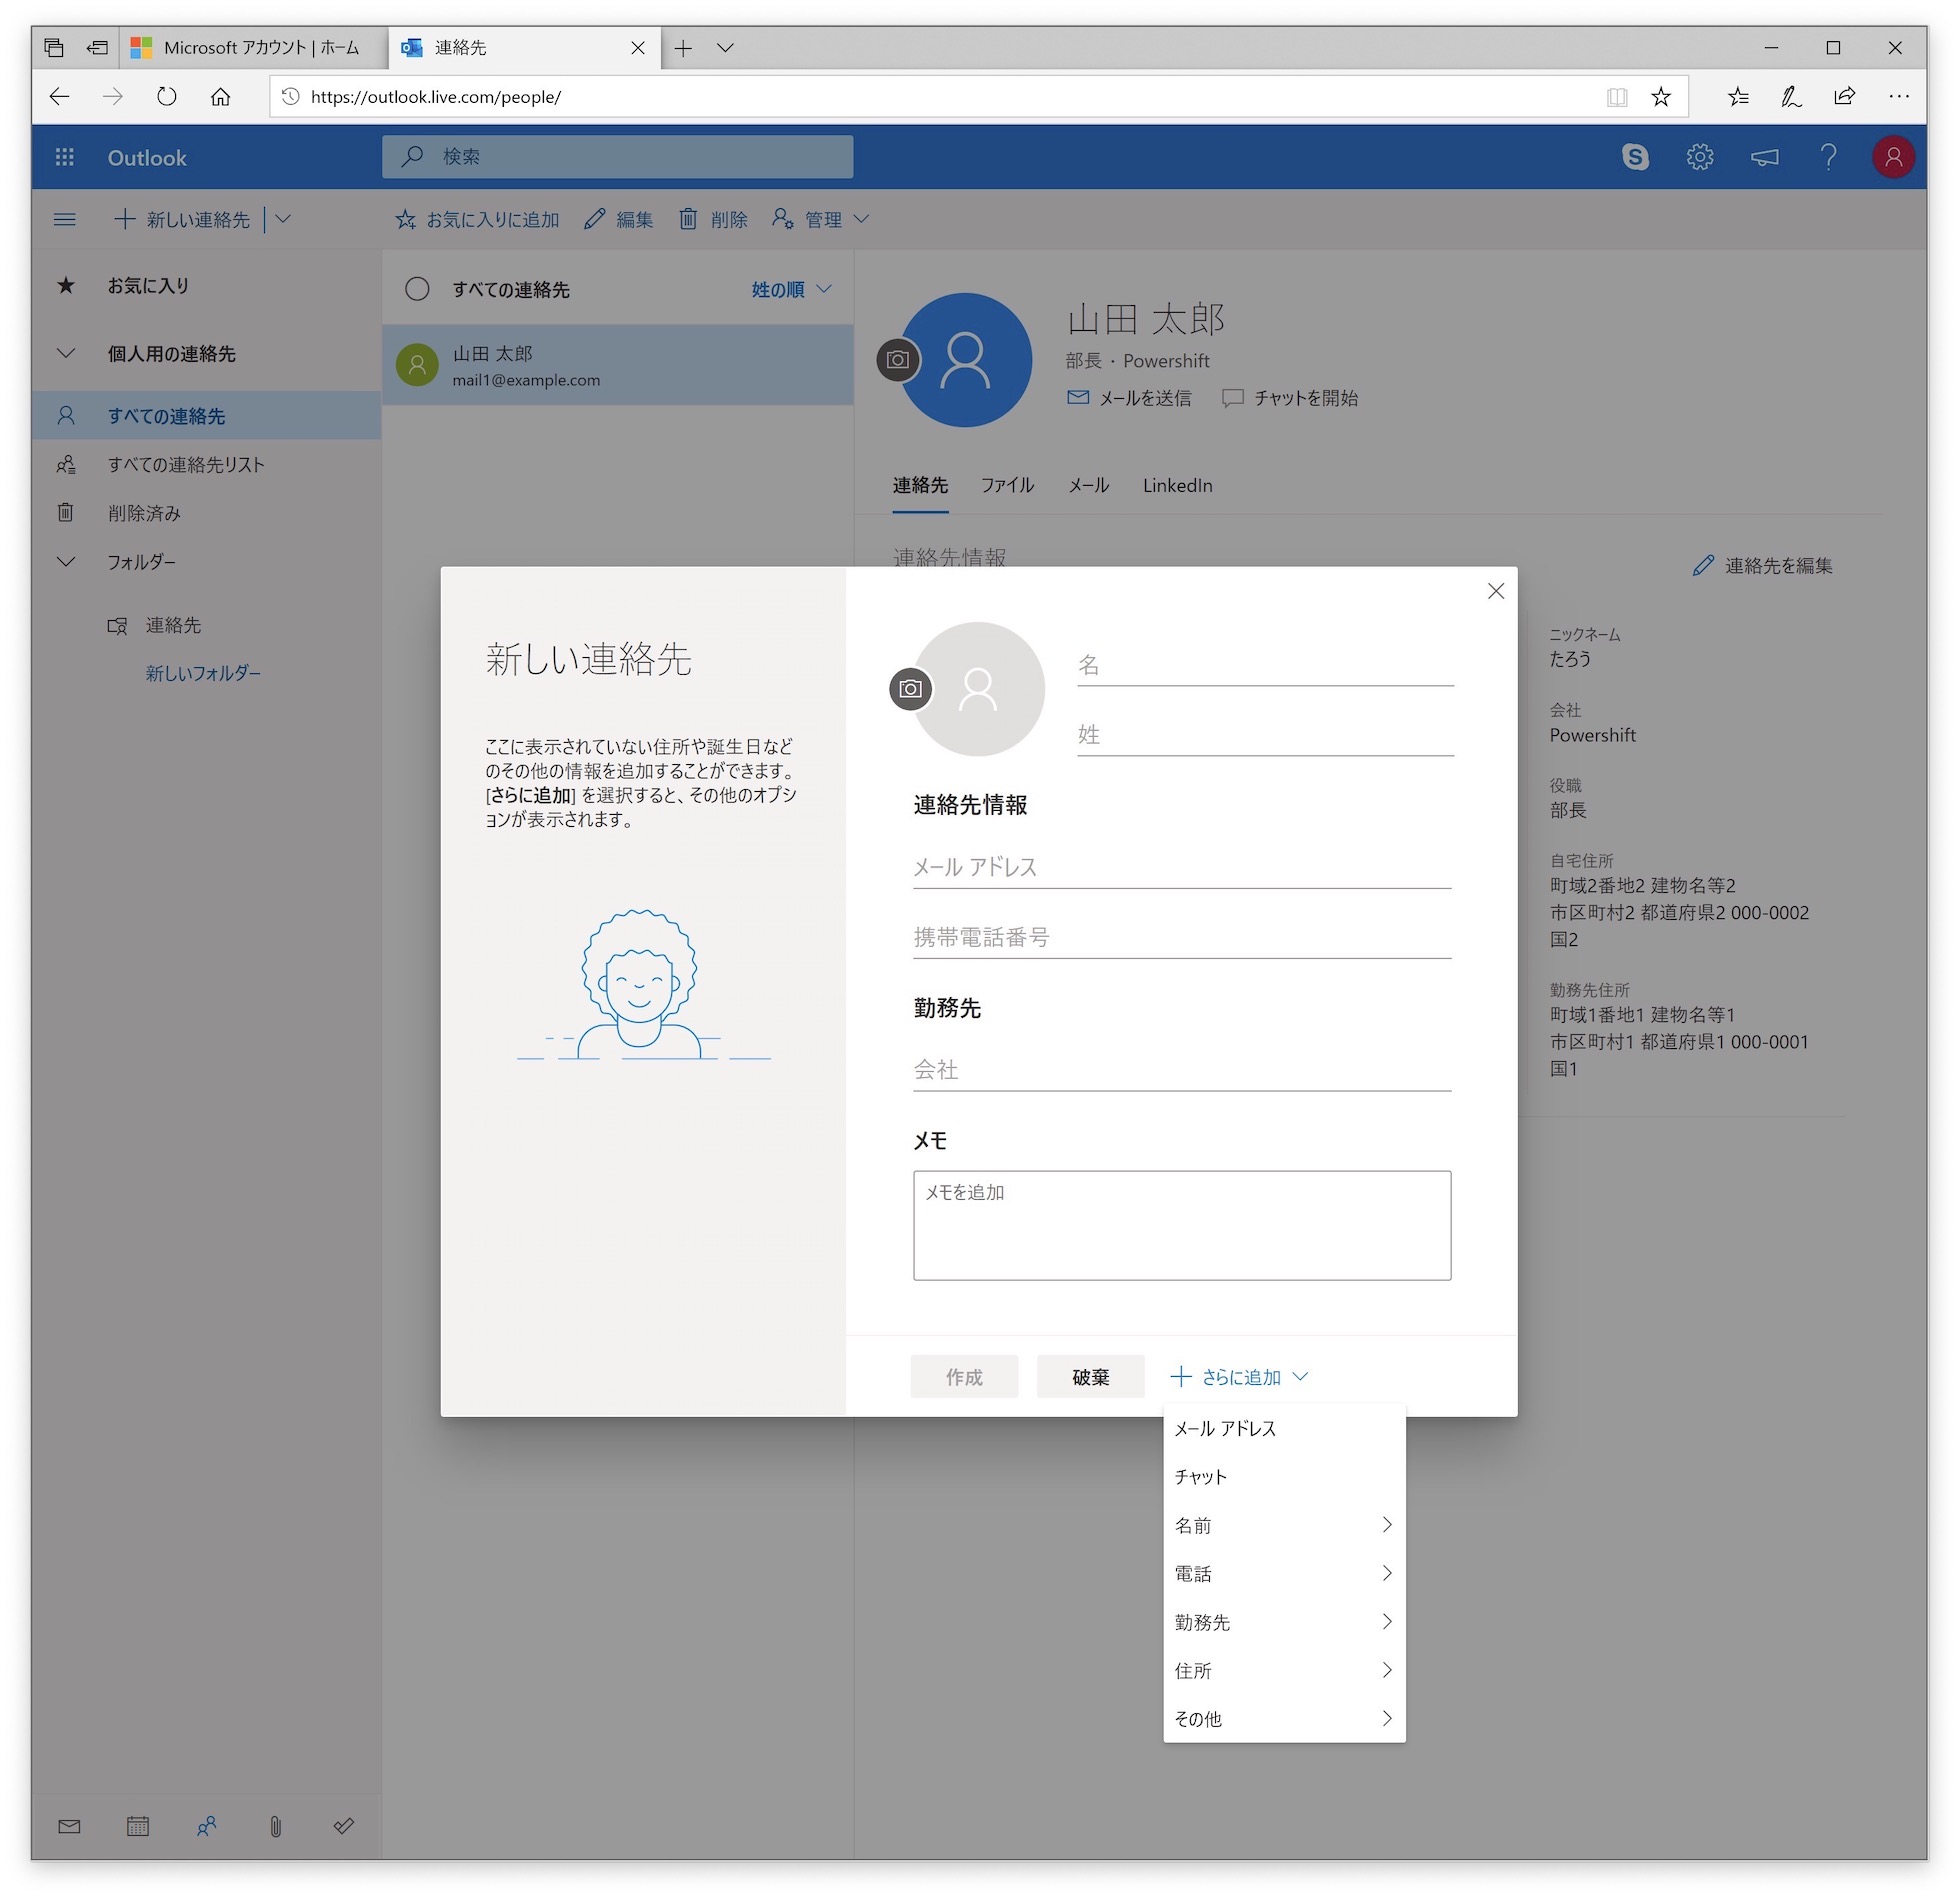Screen dimensions: 1960x1898
Task: Open Skype from the Outlook header
Action: [x=1635, y=157]
